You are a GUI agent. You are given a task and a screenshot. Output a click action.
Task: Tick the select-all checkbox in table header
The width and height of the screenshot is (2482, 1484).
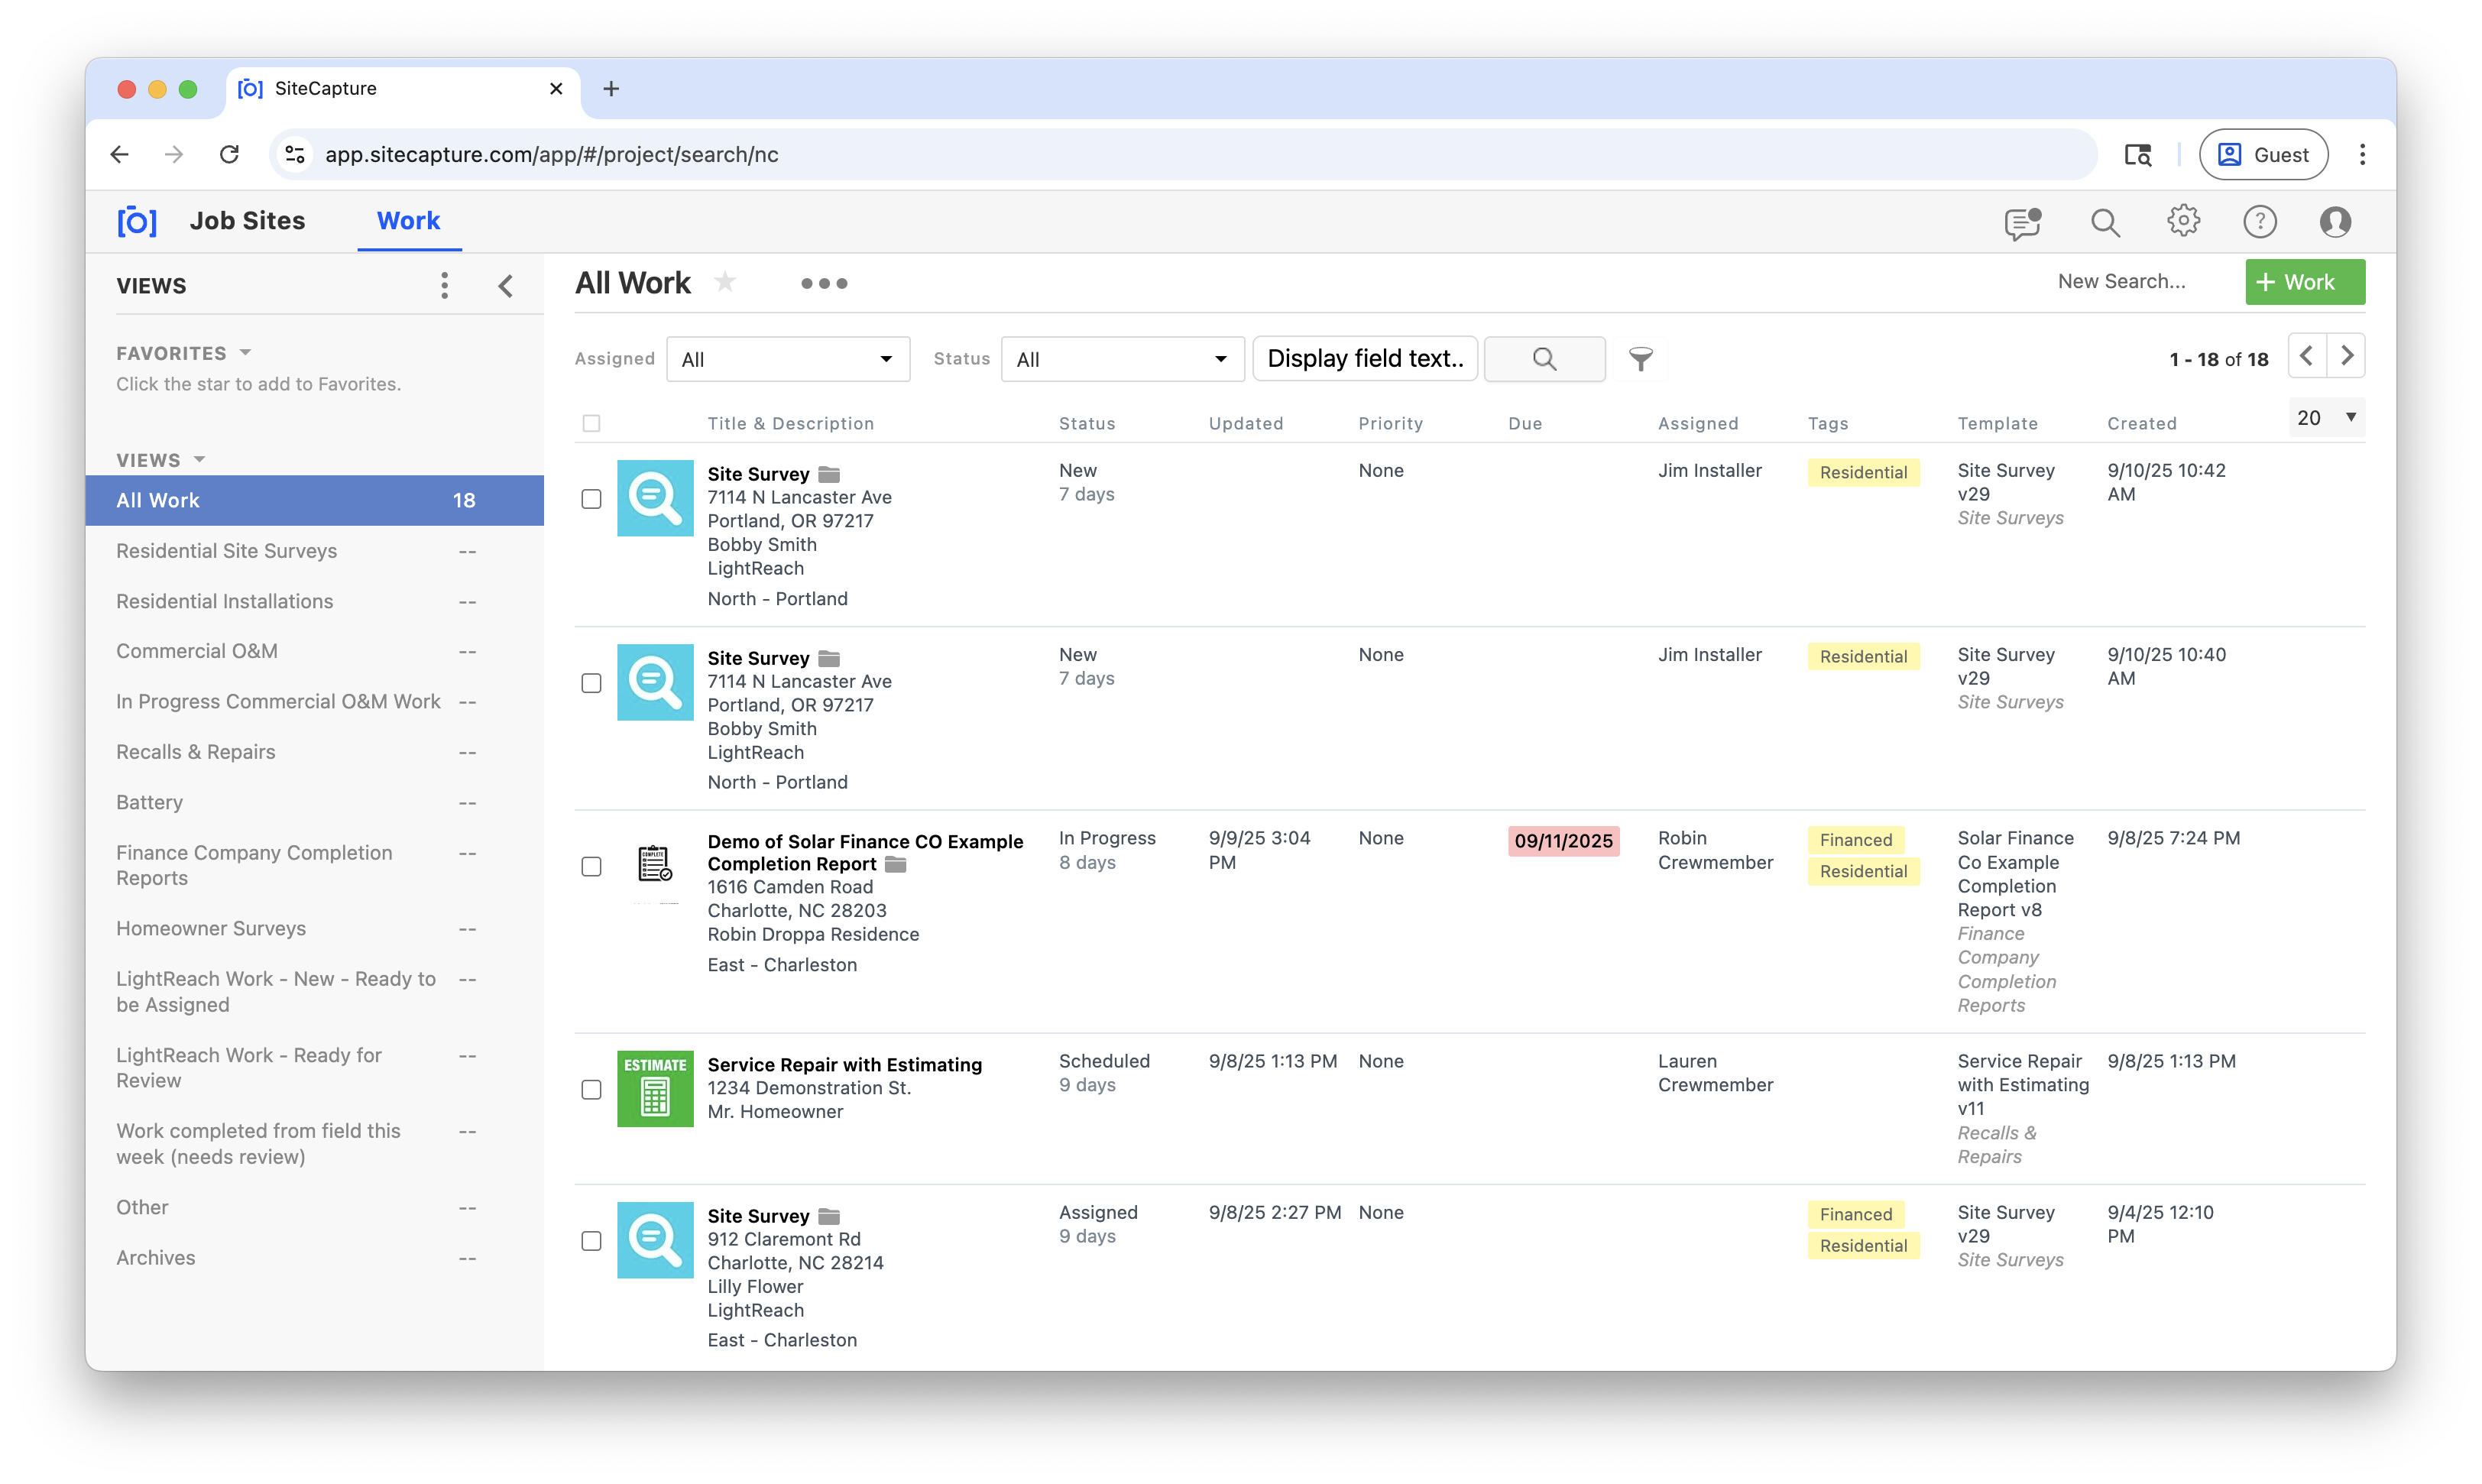coord(591,423)
